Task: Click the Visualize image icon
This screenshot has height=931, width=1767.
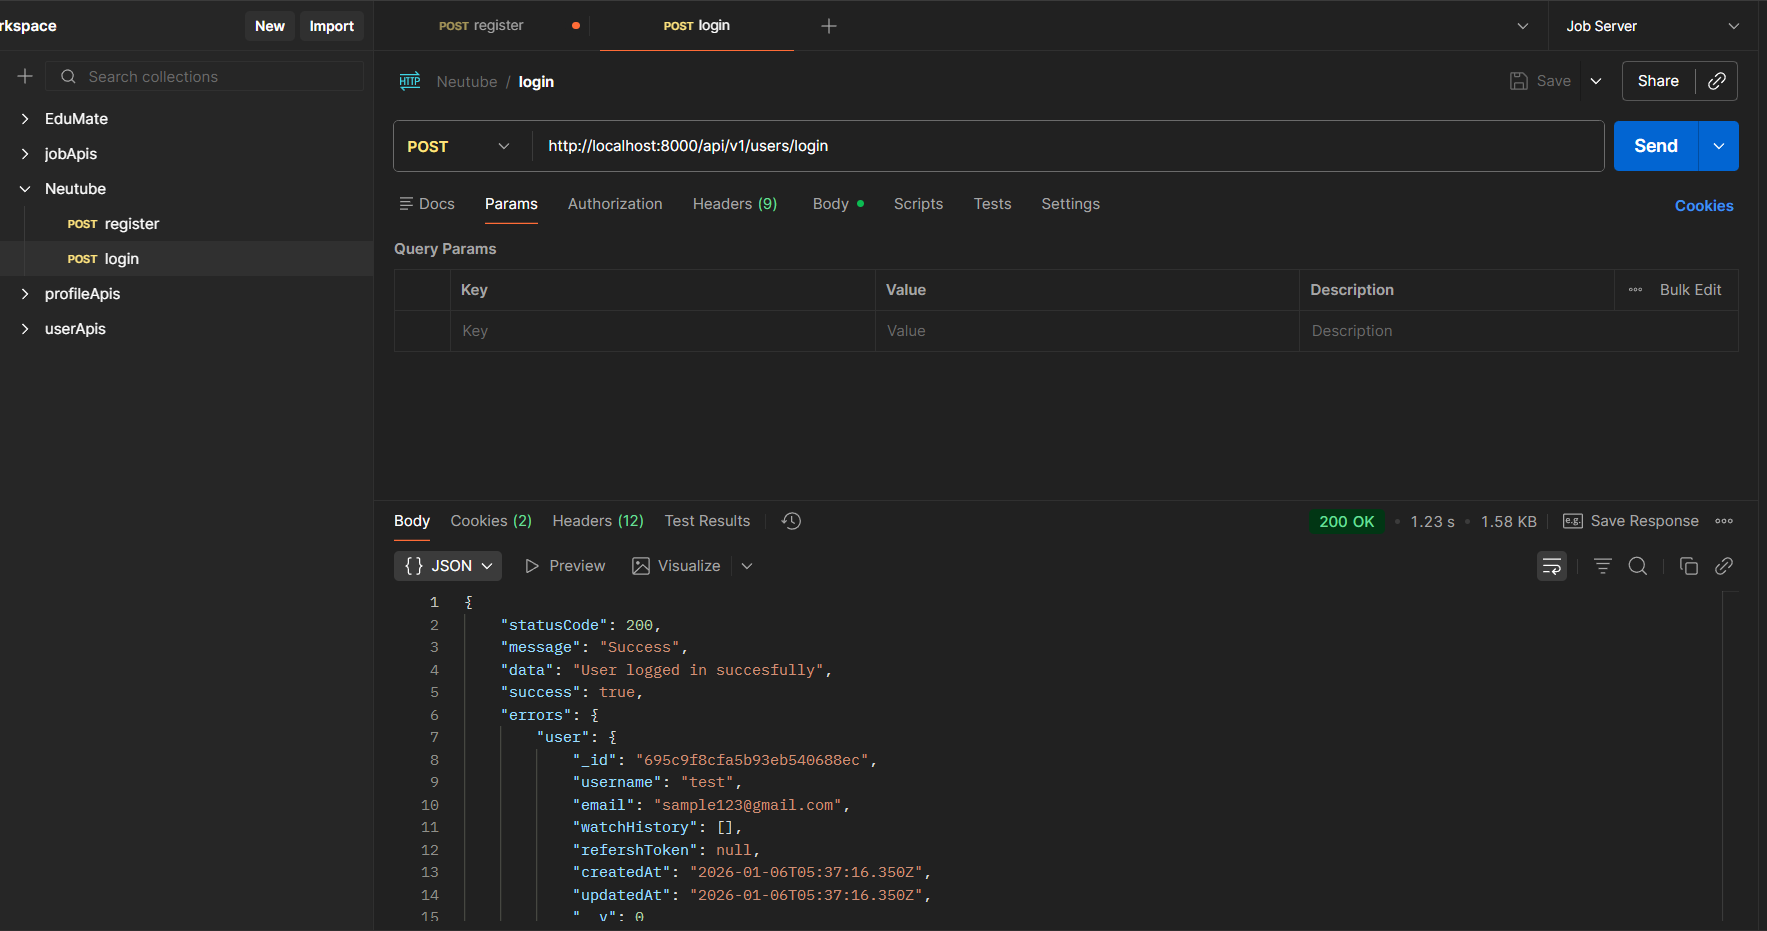Action: coord(641,566)
